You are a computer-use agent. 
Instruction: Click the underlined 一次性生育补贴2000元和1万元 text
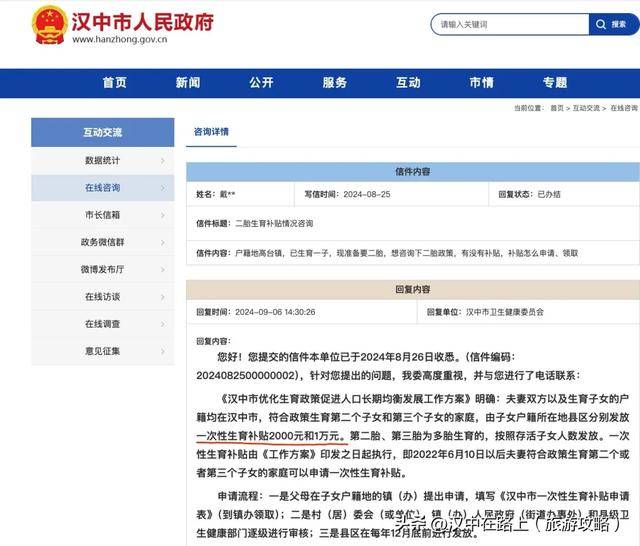point(271,436)
